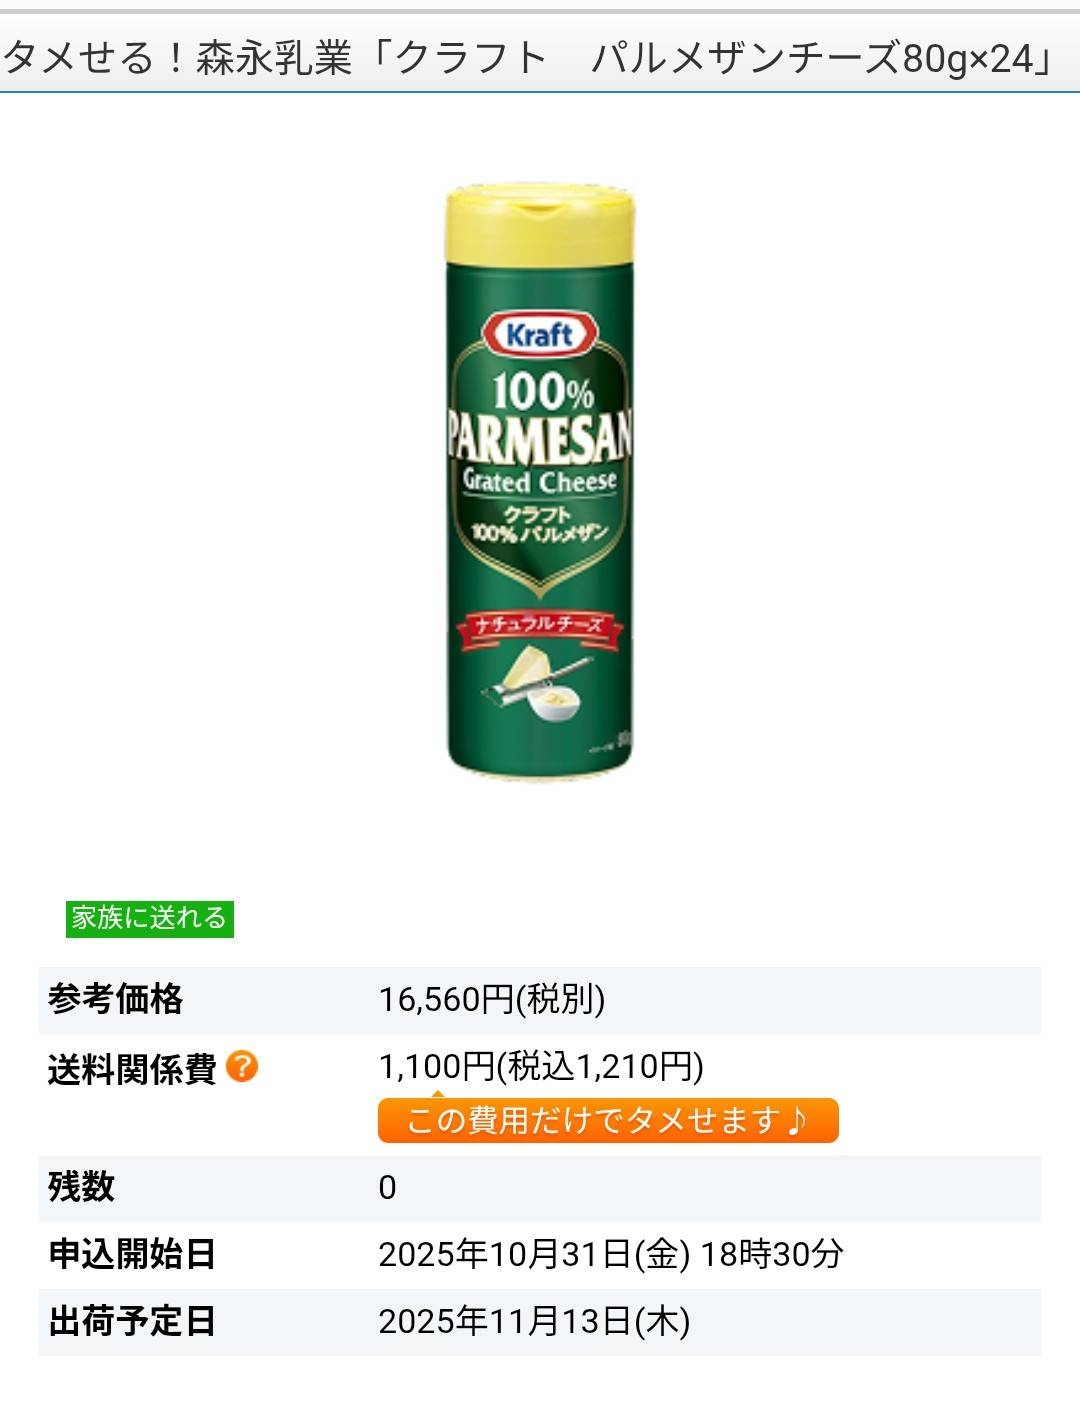
Task: Click the Kraft logo on the bottle
Action: (x=540, y=334)
